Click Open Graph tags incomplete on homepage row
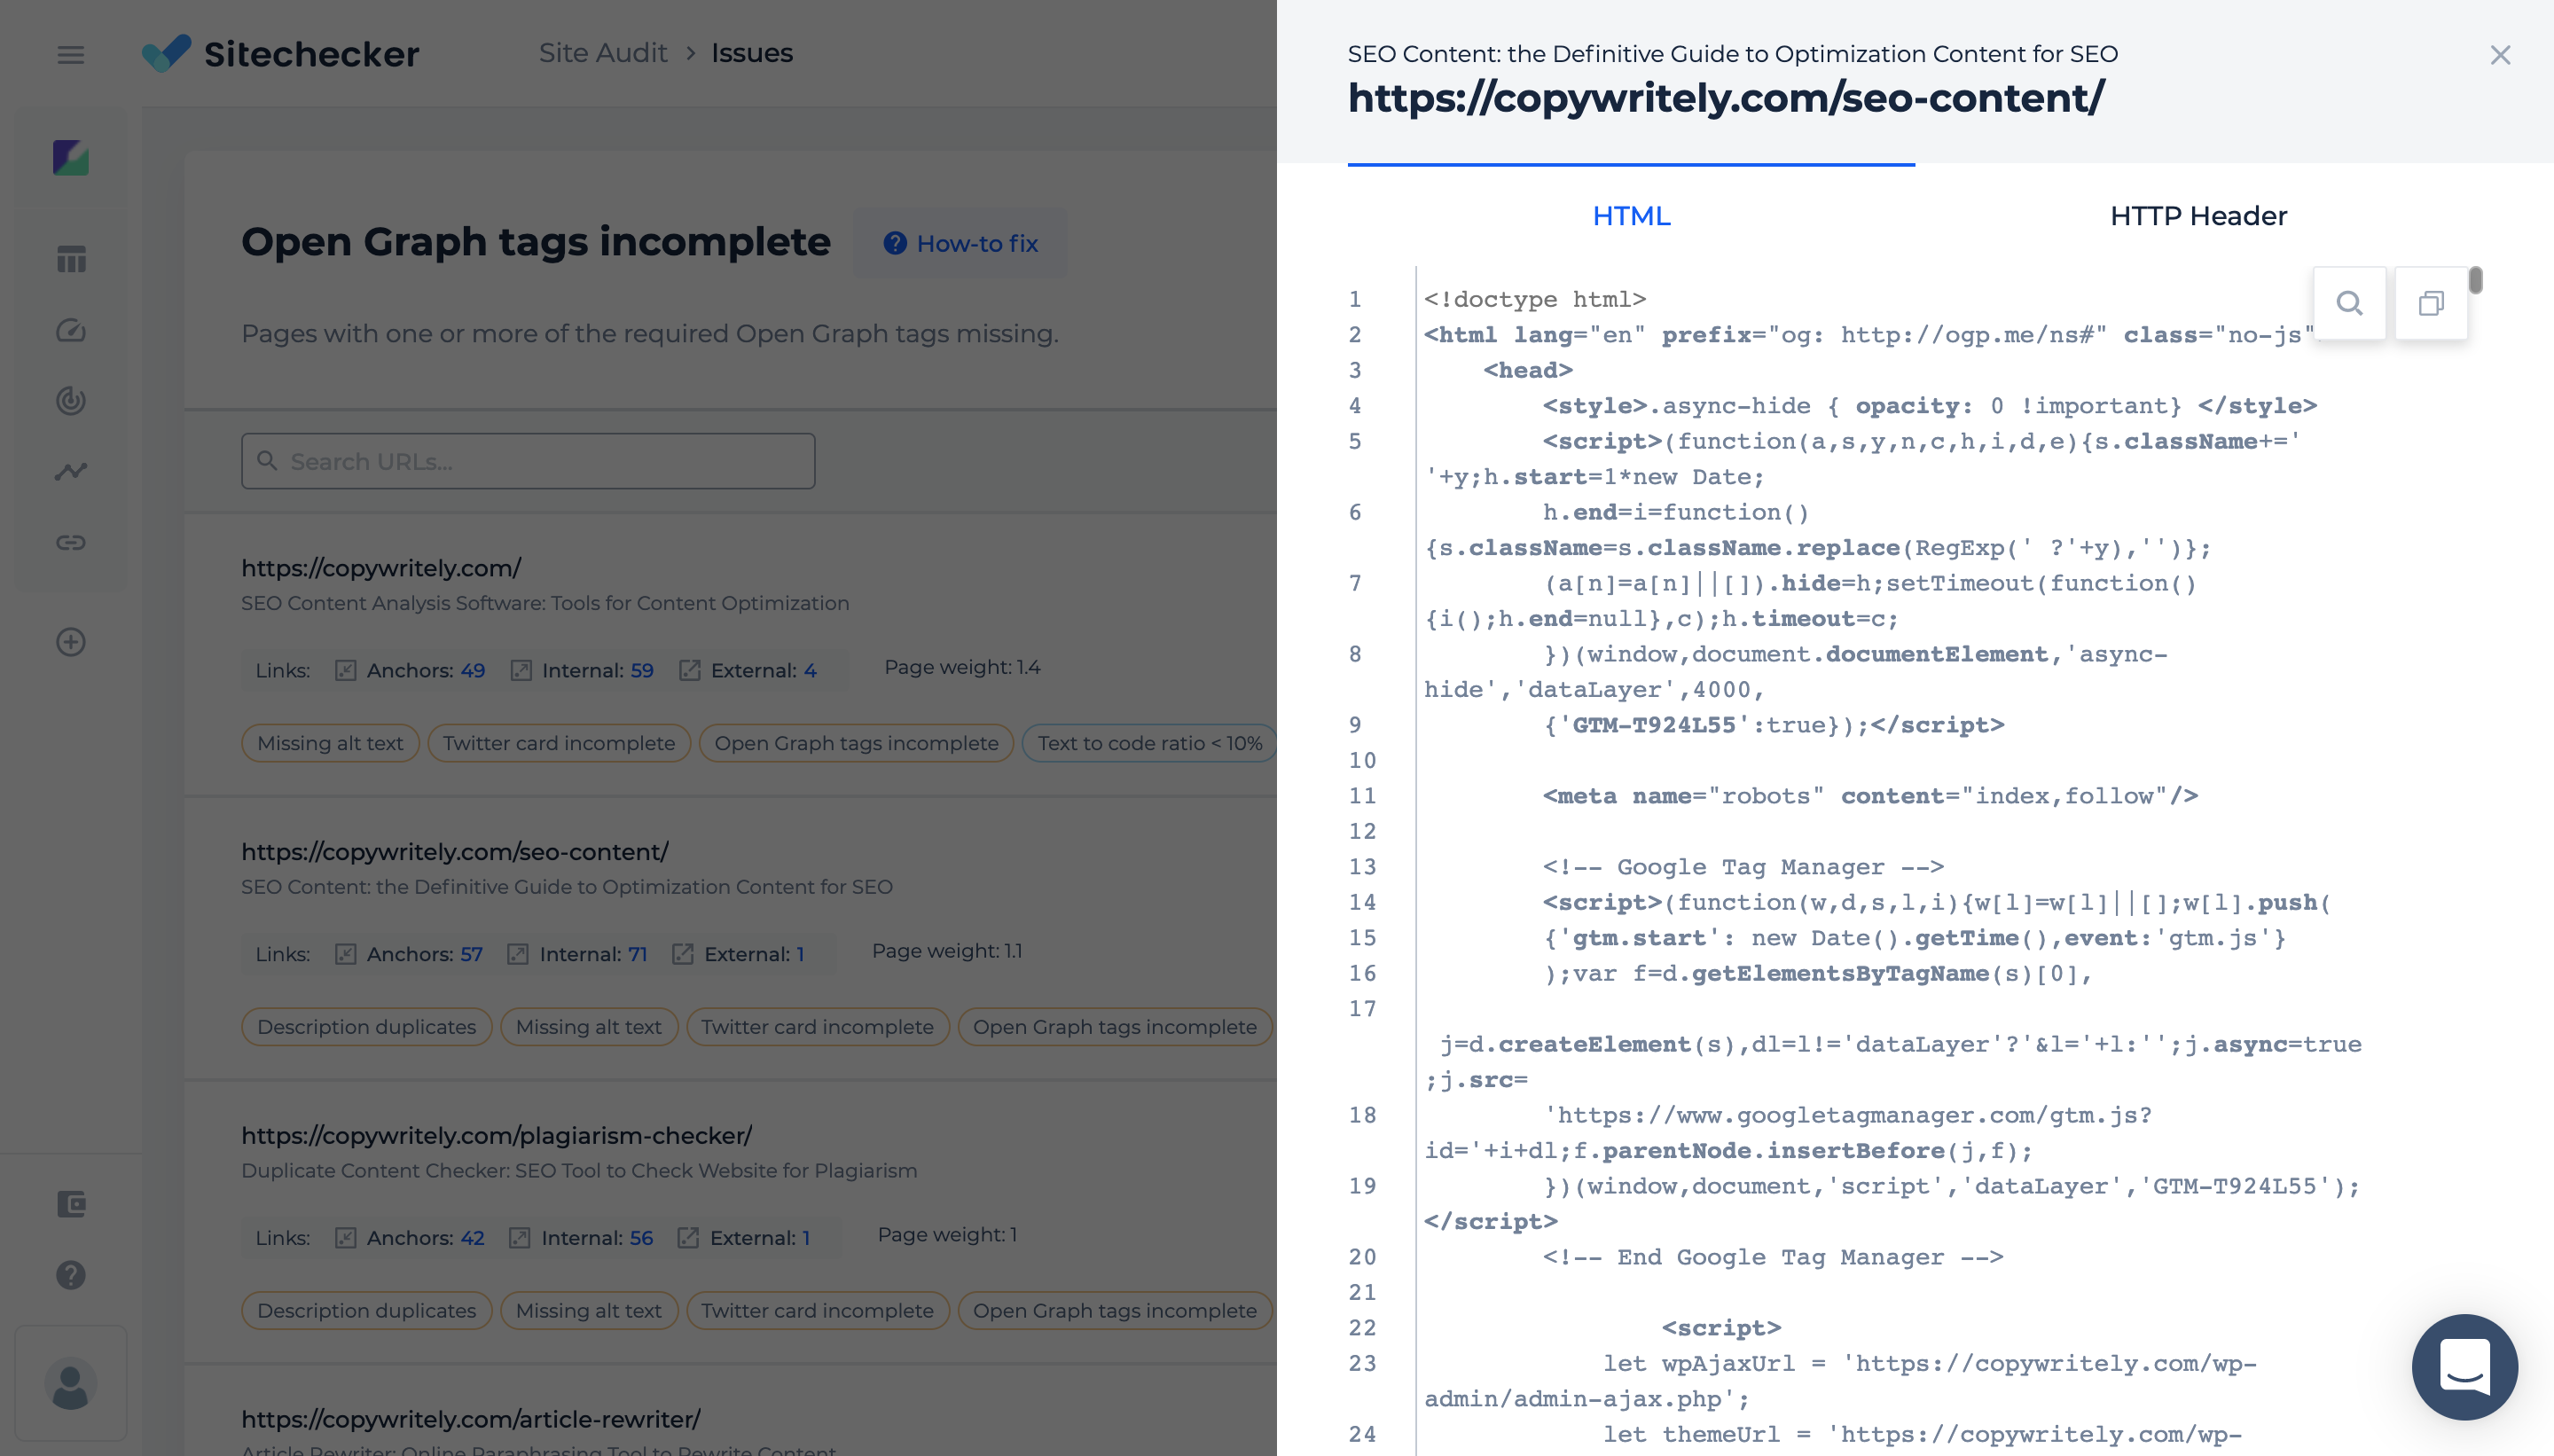This screenshot has height=1456, width=2554. [856, 742]
